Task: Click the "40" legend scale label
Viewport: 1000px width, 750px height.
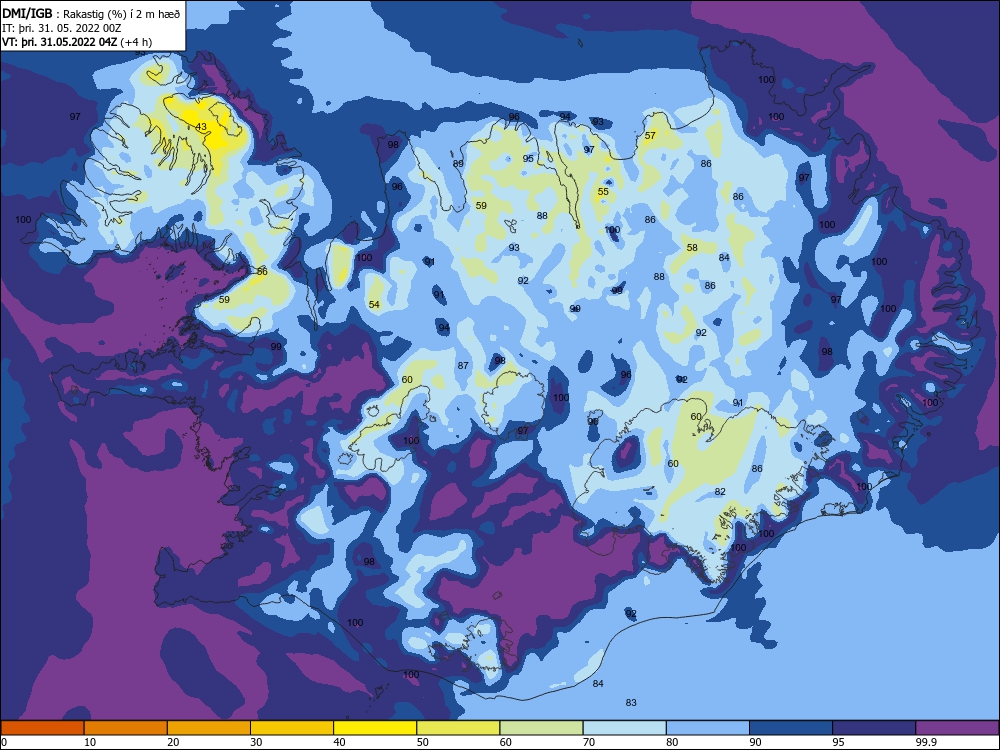Action: click(x=339, y=742)
